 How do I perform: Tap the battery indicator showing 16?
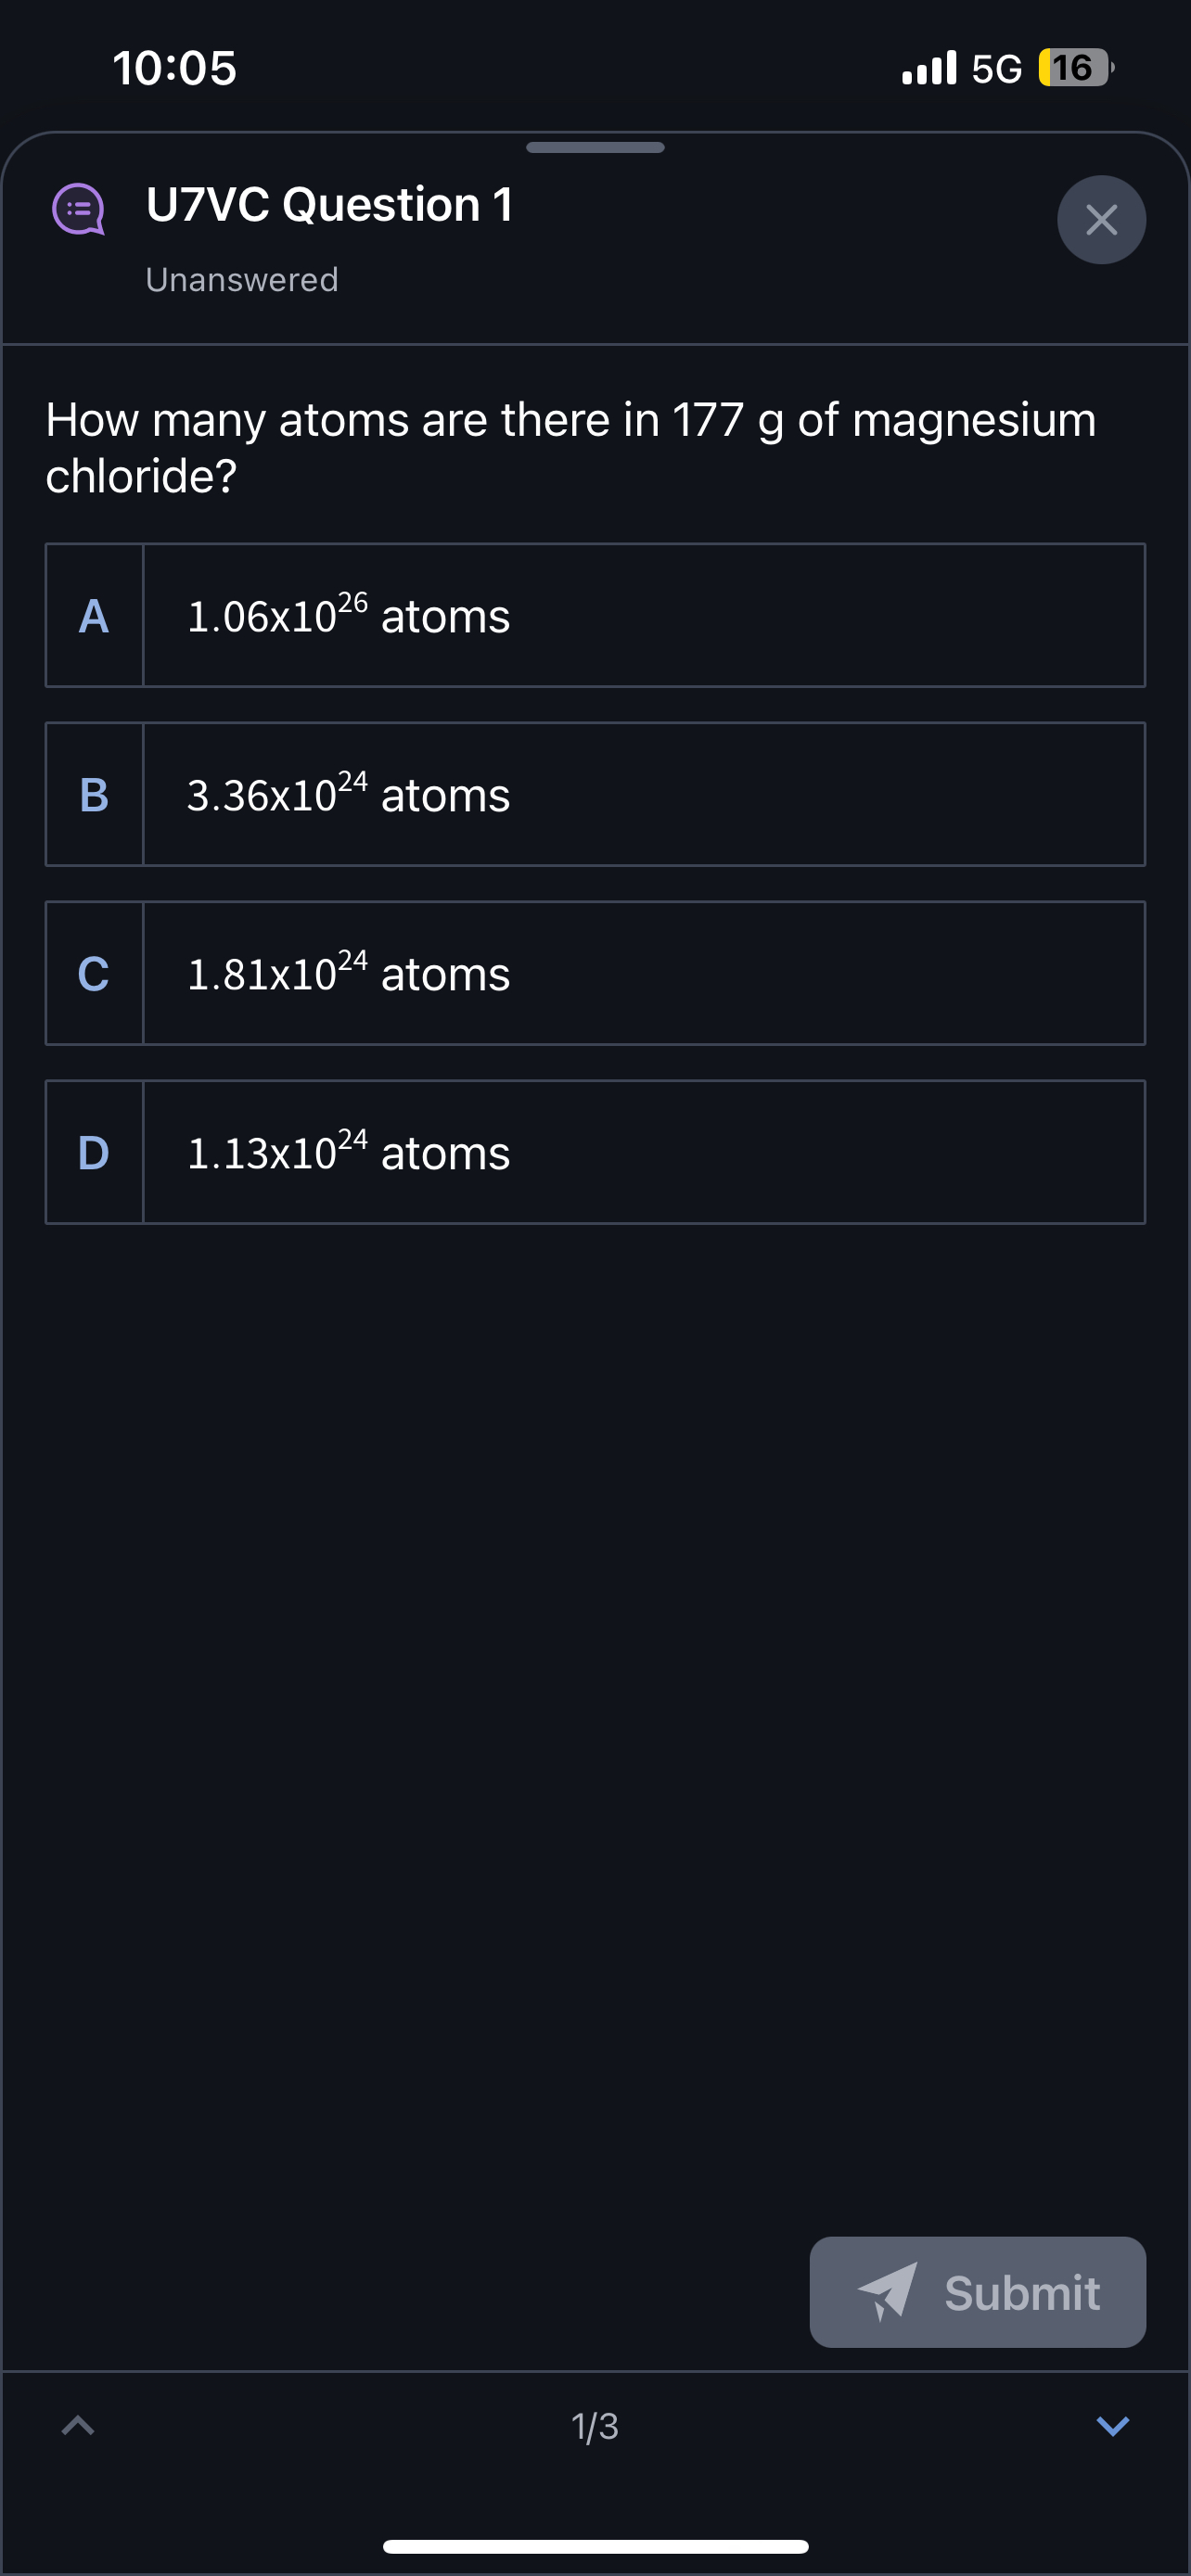tap(1072, 68)
